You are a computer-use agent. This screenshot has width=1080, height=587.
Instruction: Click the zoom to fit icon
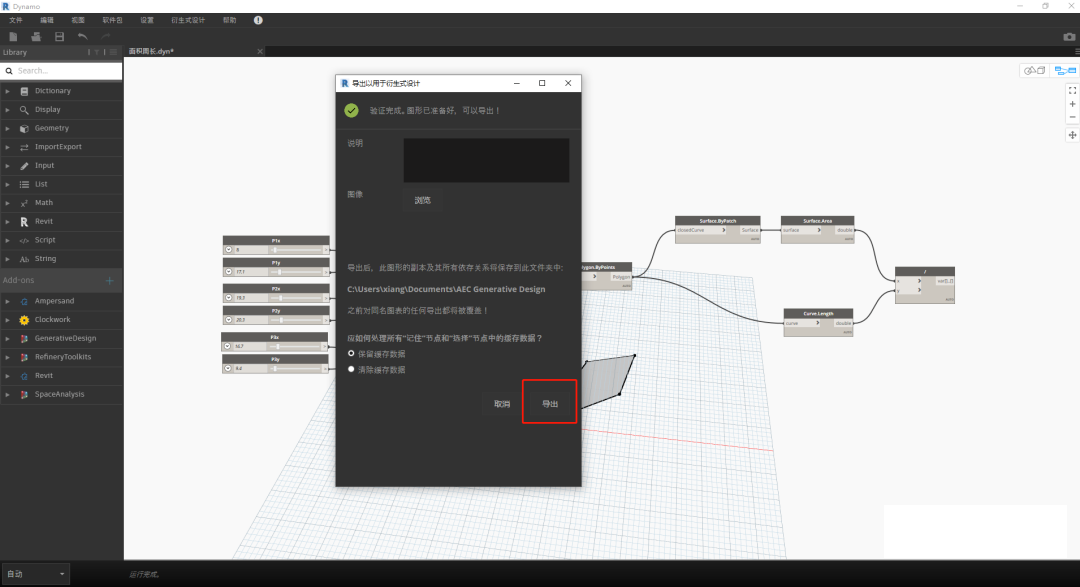[x=1072, y=90]
